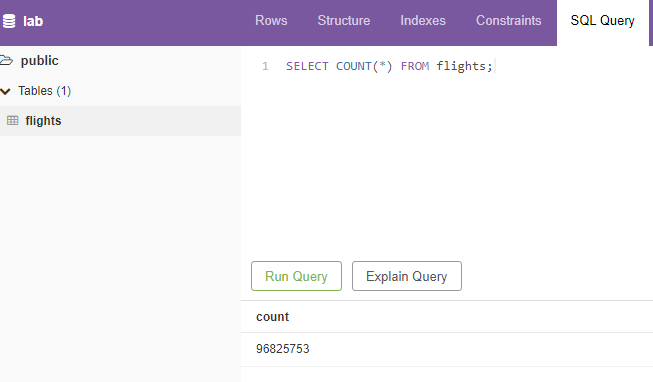Click line number 1 in editor gutter
Viewport: 653px width, 382px height.
pos(265,66)
